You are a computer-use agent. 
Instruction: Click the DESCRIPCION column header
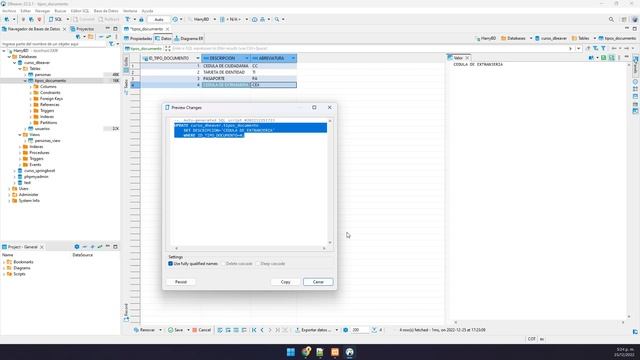click(x=225, y=58)
